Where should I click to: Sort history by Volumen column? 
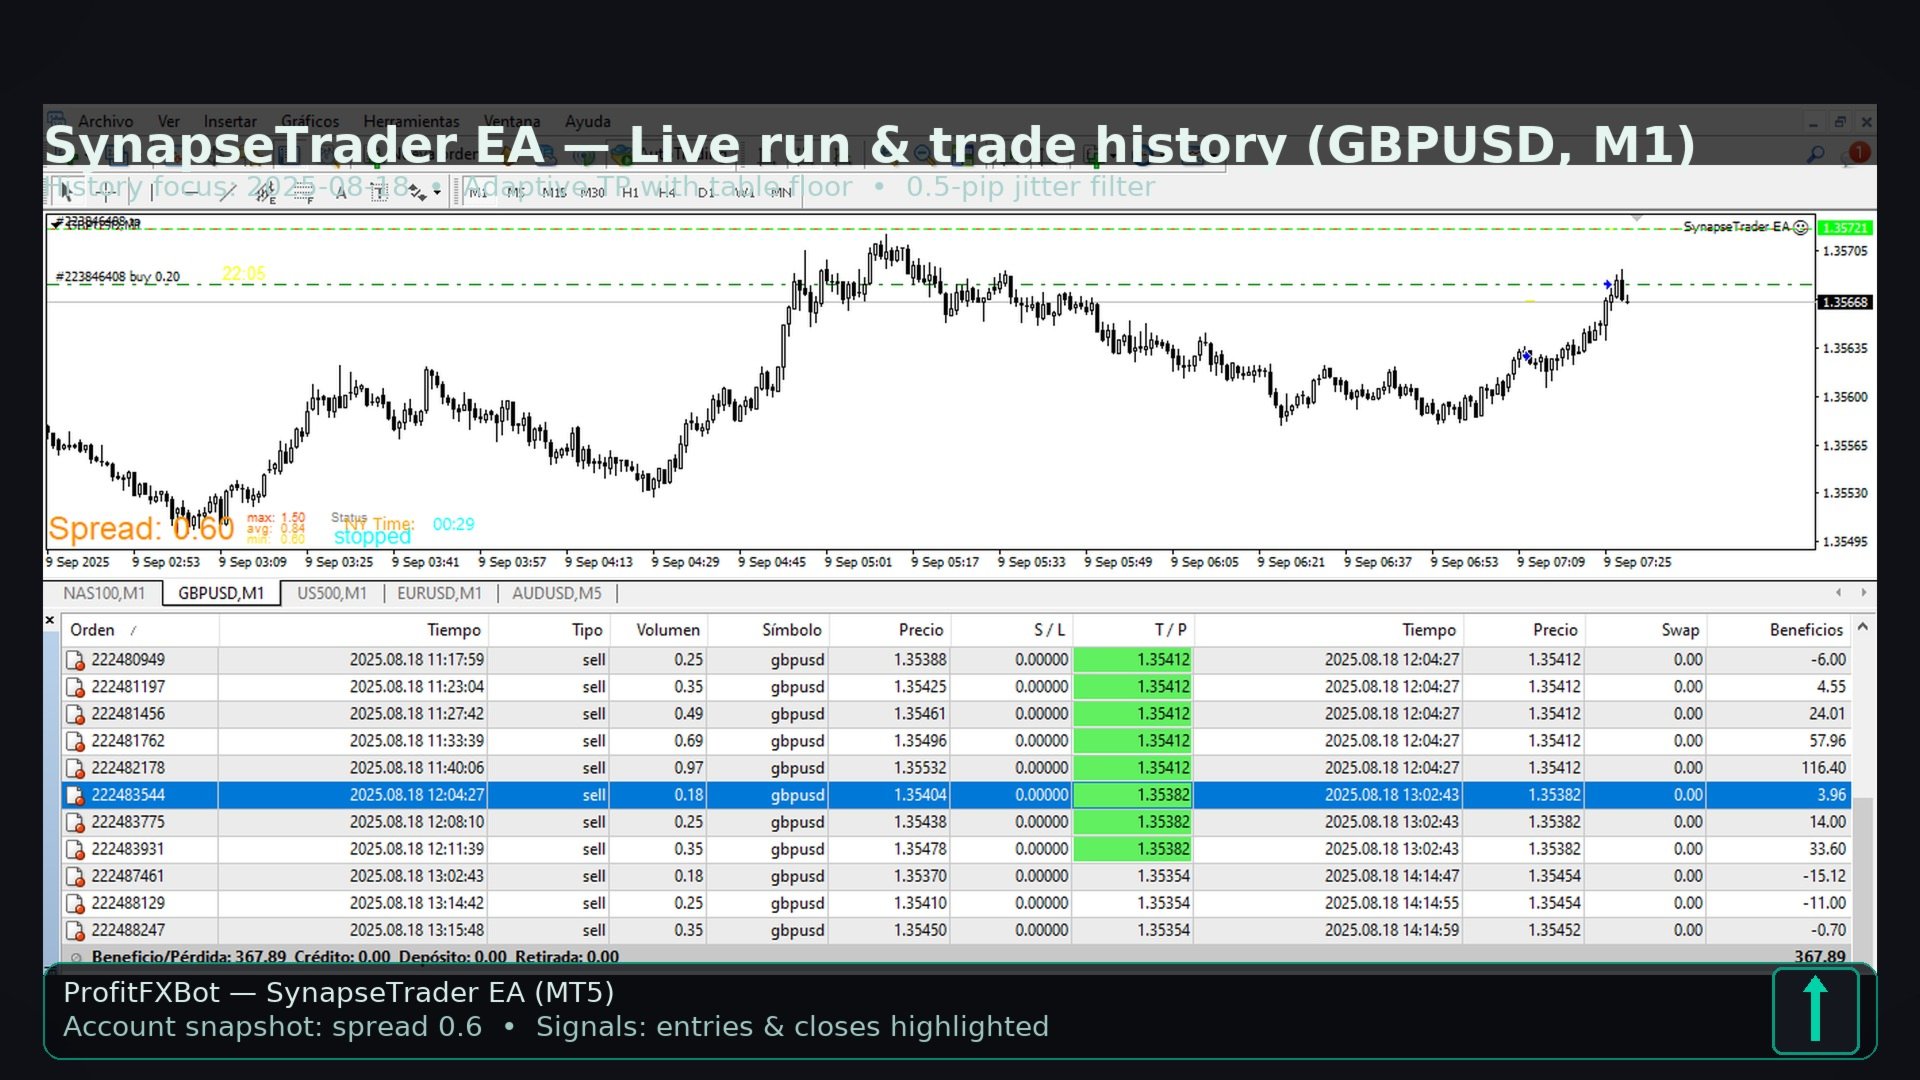coord(658,630)
